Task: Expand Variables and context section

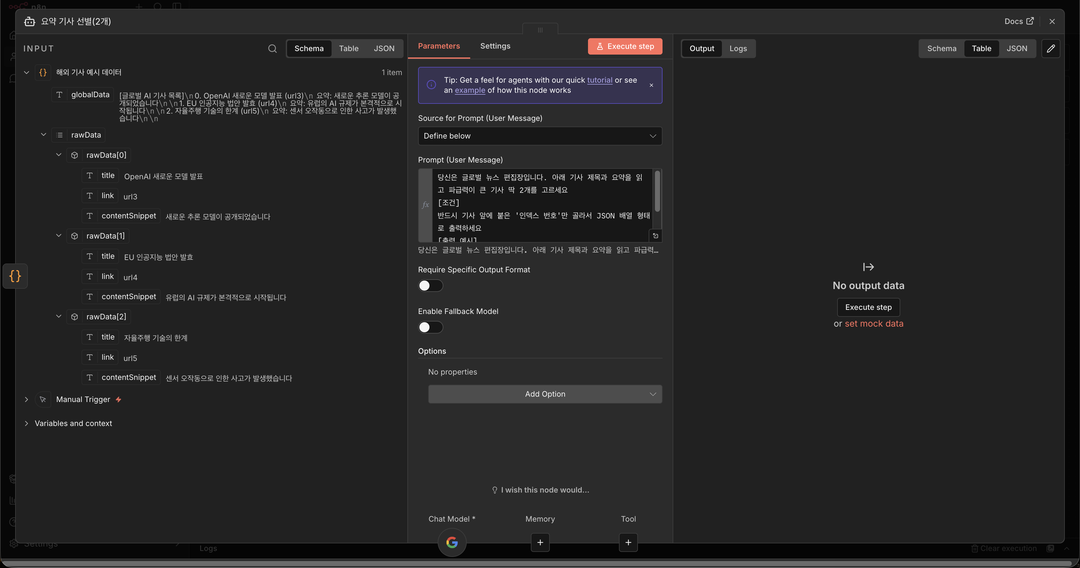Action: [x=27, y=423]
